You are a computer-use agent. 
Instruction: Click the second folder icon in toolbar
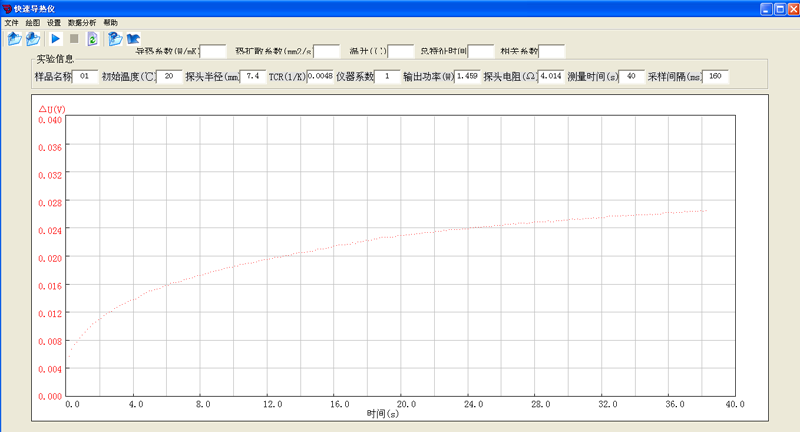33,39
